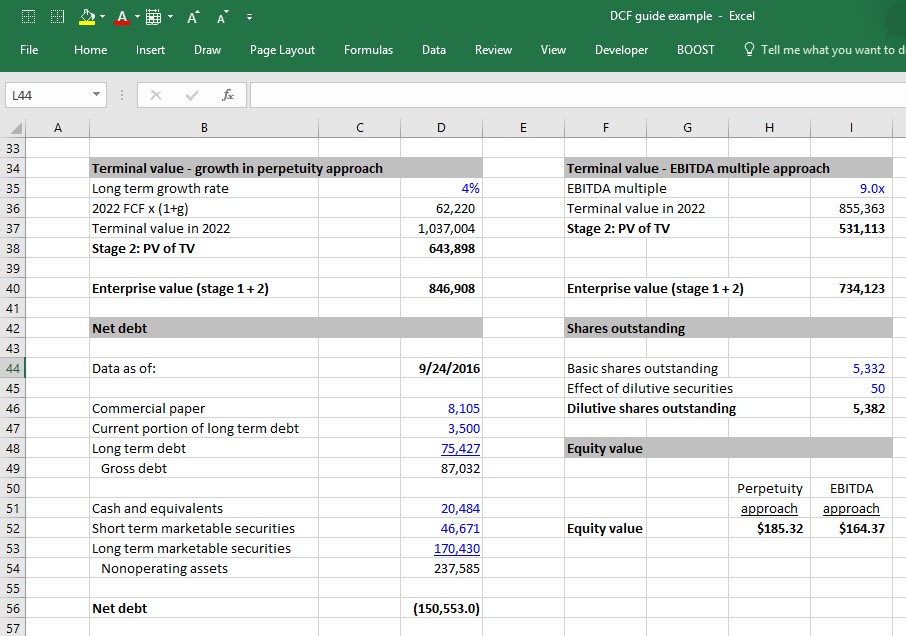Viewport: 906px width, 636px height.
Task: Decrease font size with smaller A
Action: pyautogui.click(x=222, y=17)
